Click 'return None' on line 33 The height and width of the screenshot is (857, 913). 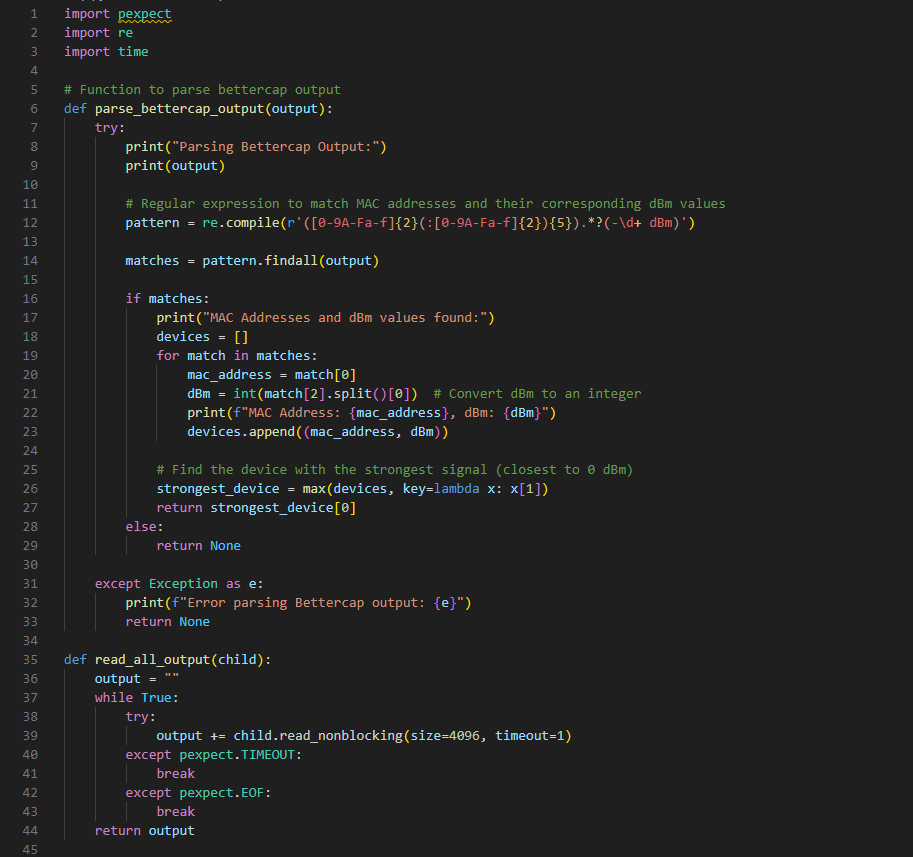point(168,622)
